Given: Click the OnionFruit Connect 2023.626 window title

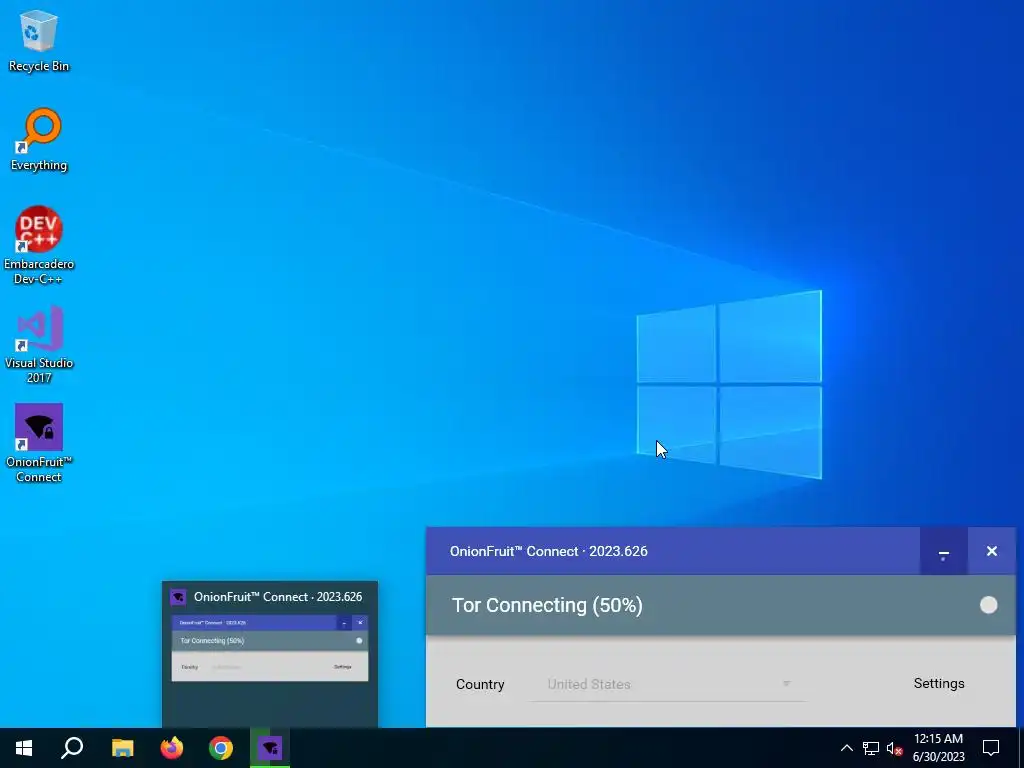Looking at the screenshot, I should (549, 551).
